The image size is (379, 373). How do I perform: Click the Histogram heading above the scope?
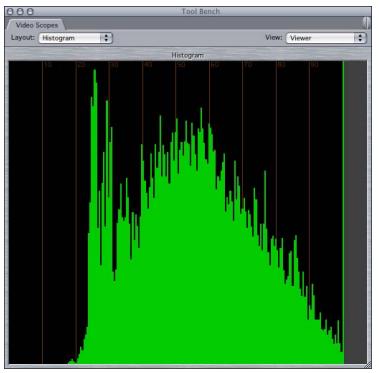(187, 55)
